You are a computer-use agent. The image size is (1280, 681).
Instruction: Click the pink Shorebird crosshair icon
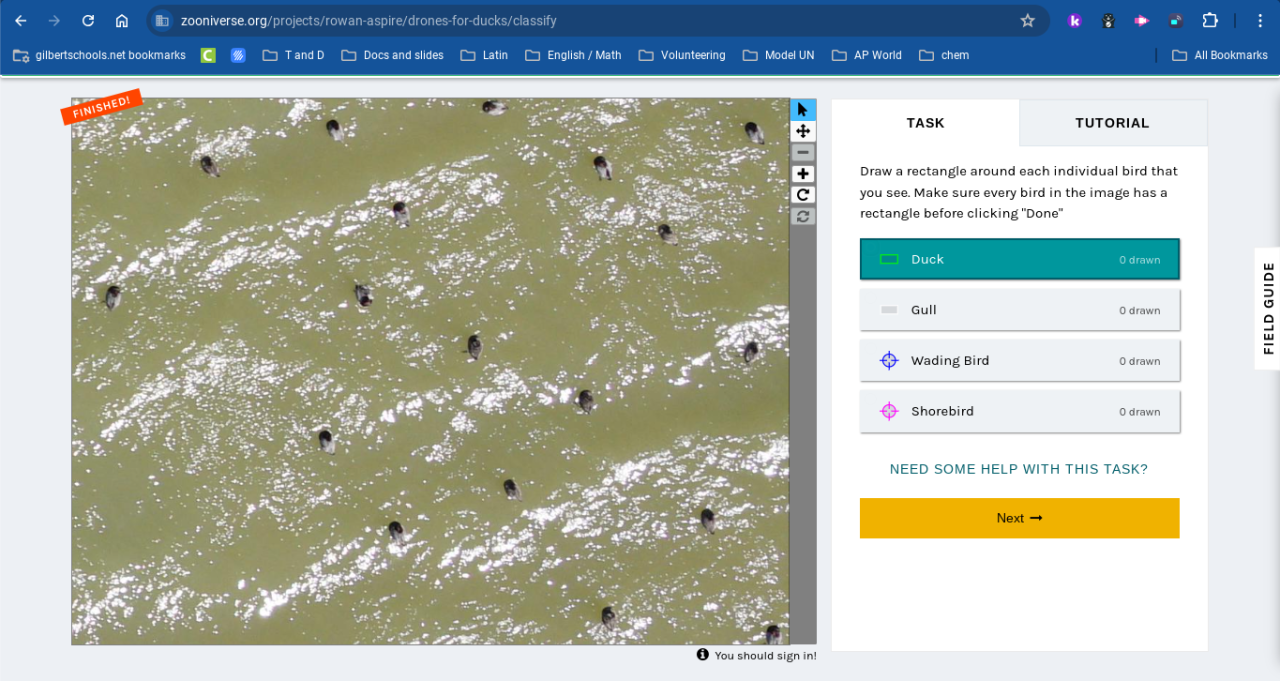[889, 411]
